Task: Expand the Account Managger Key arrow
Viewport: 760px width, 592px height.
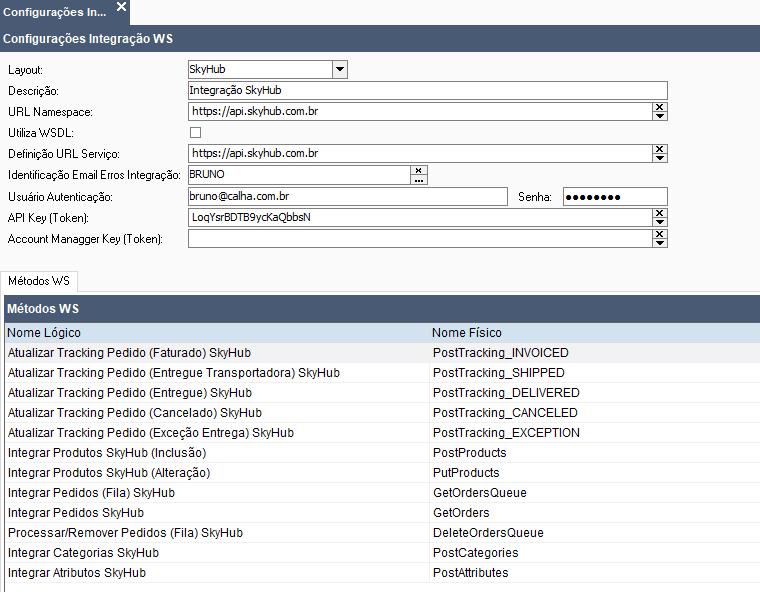Action: tap(660, 243)
